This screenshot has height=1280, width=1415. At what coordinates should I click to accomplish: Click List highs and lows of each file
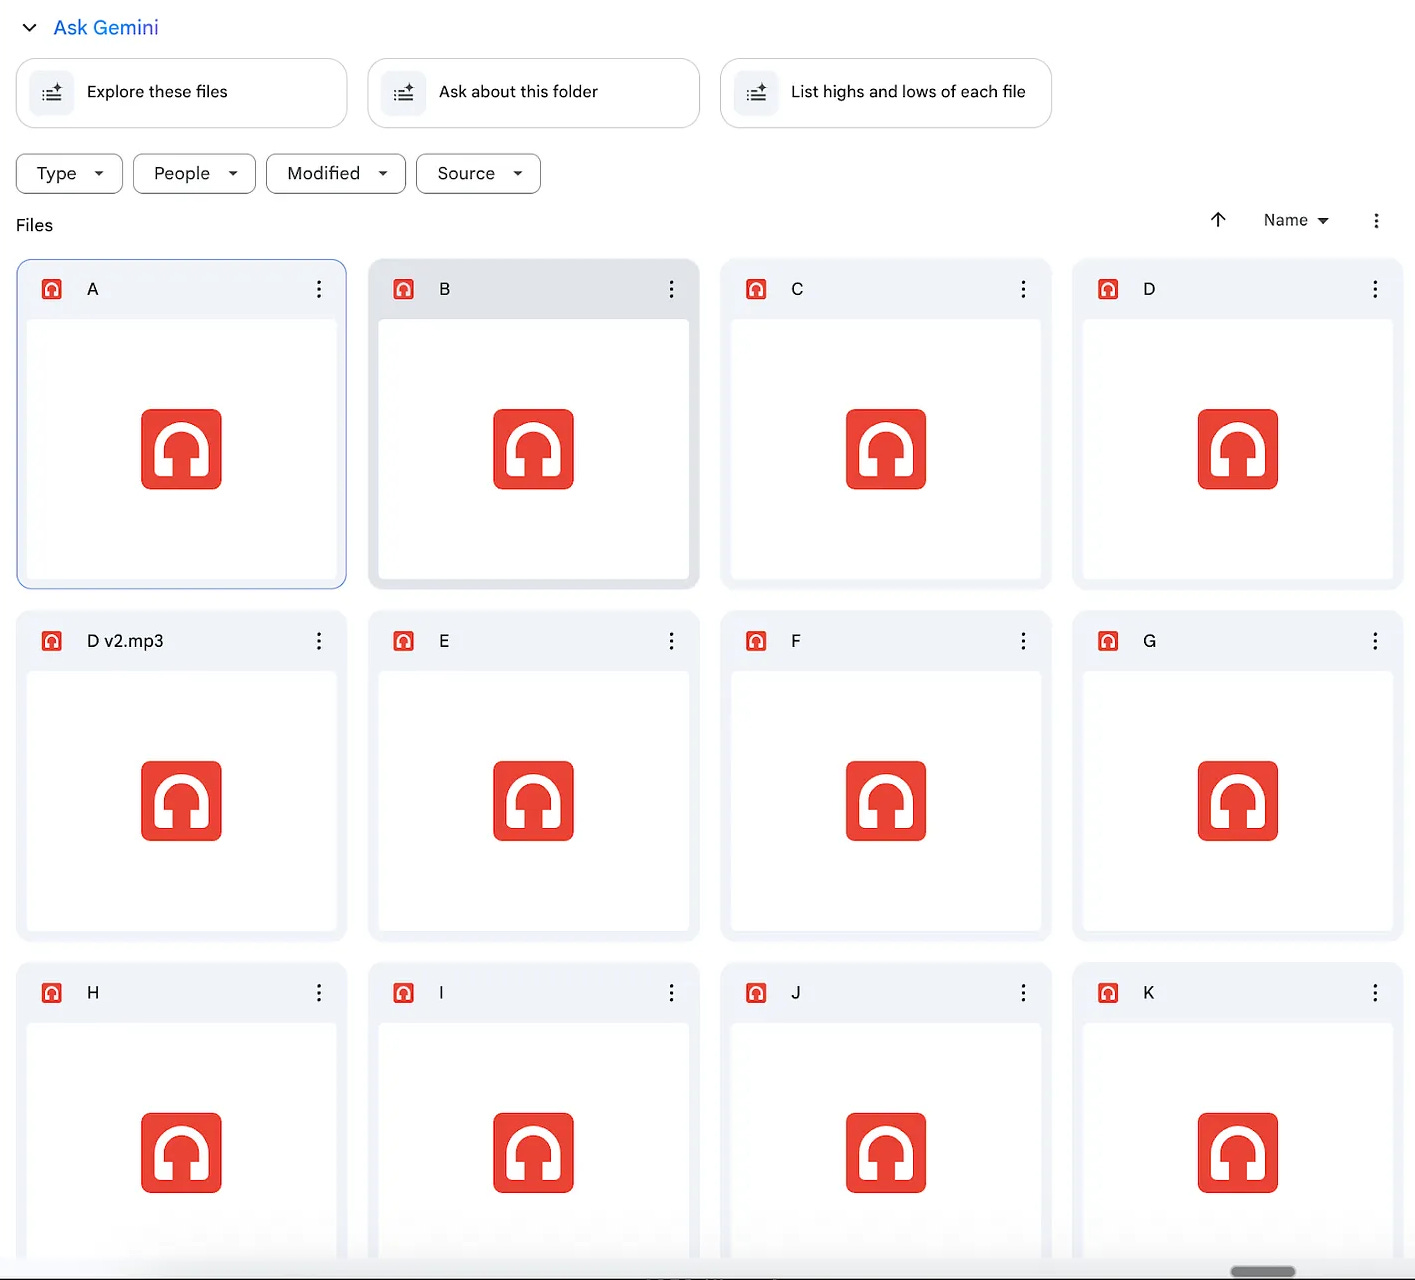(x=885, y=93)
